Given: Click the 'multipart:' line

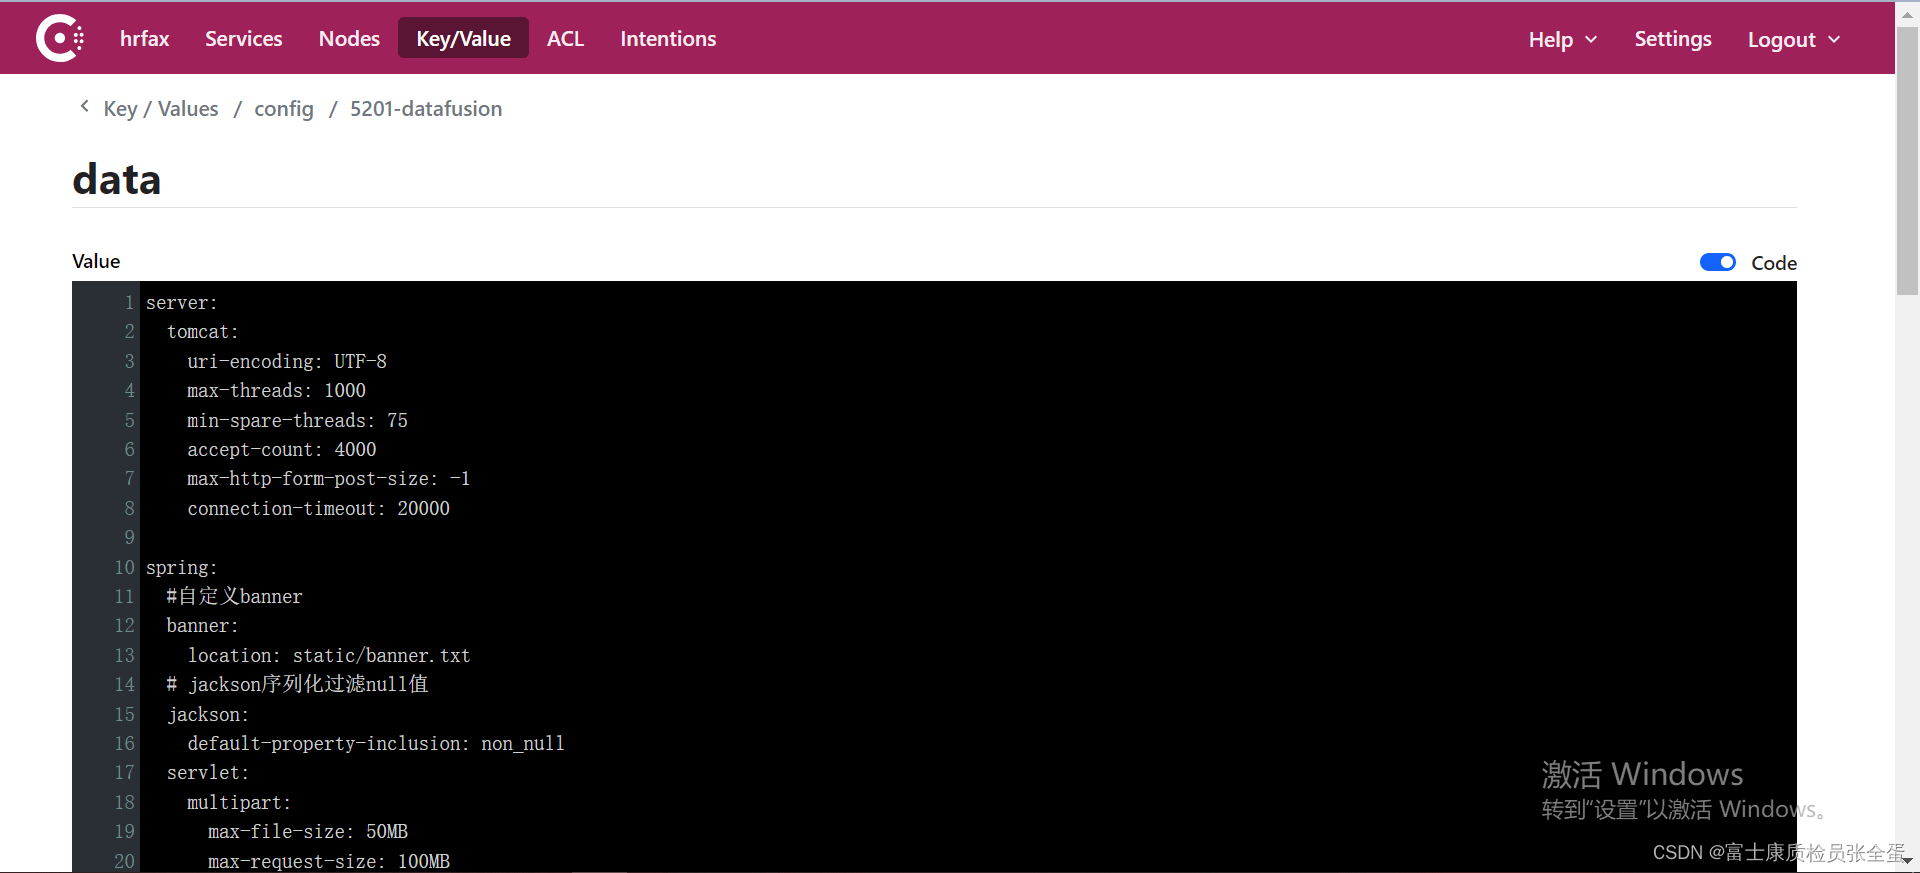Looking at the screenshot, I should coord(239,803).
